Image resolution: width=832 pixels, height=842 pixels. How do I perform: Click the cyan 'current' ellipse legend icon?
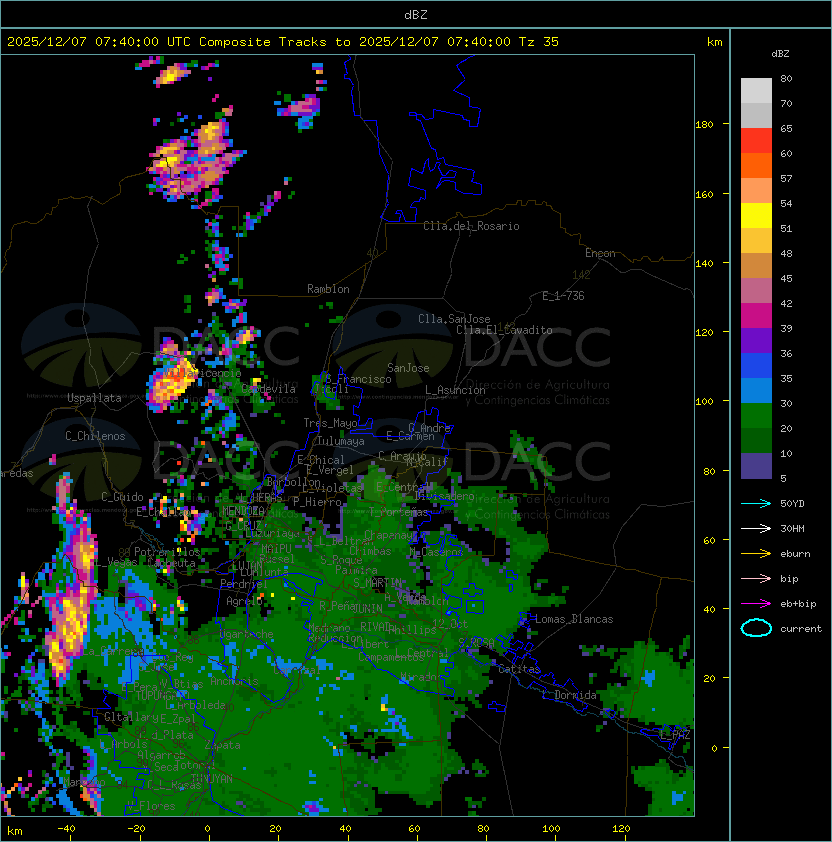click(756, 628)
